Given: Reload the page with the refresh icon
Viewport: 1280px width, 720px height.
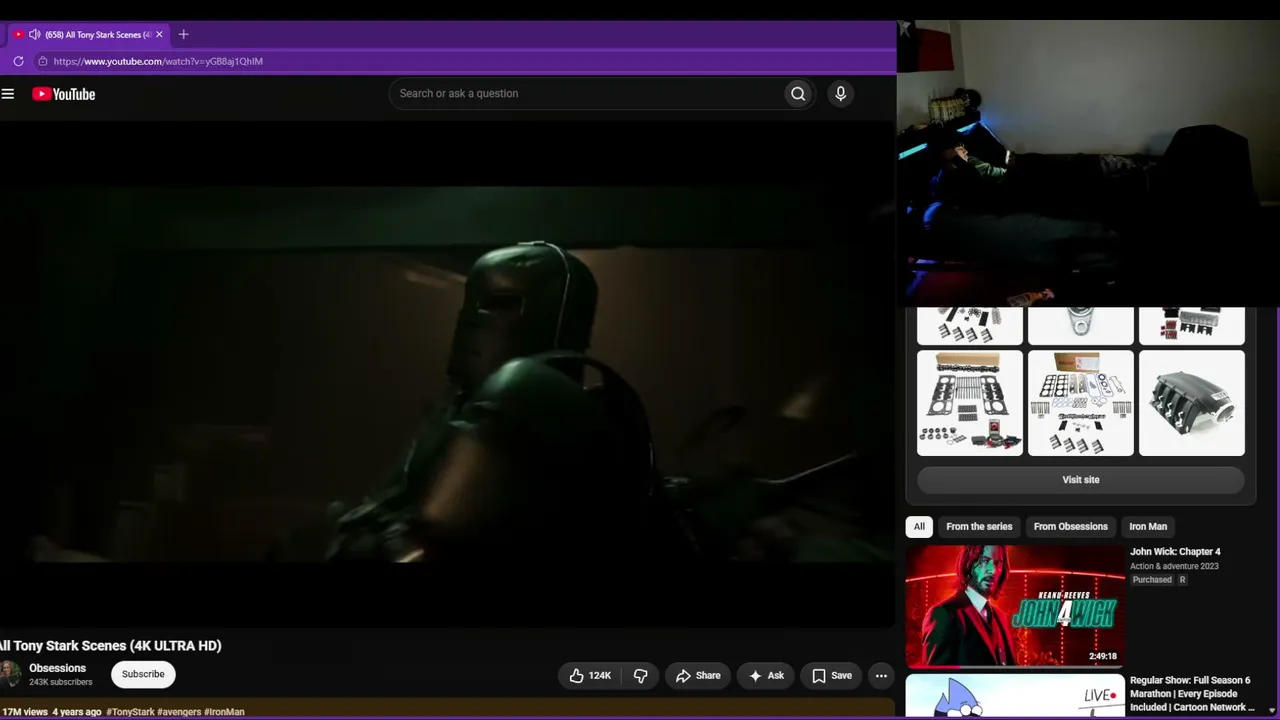Looking at the screenshot, I should tap(18, 61).
